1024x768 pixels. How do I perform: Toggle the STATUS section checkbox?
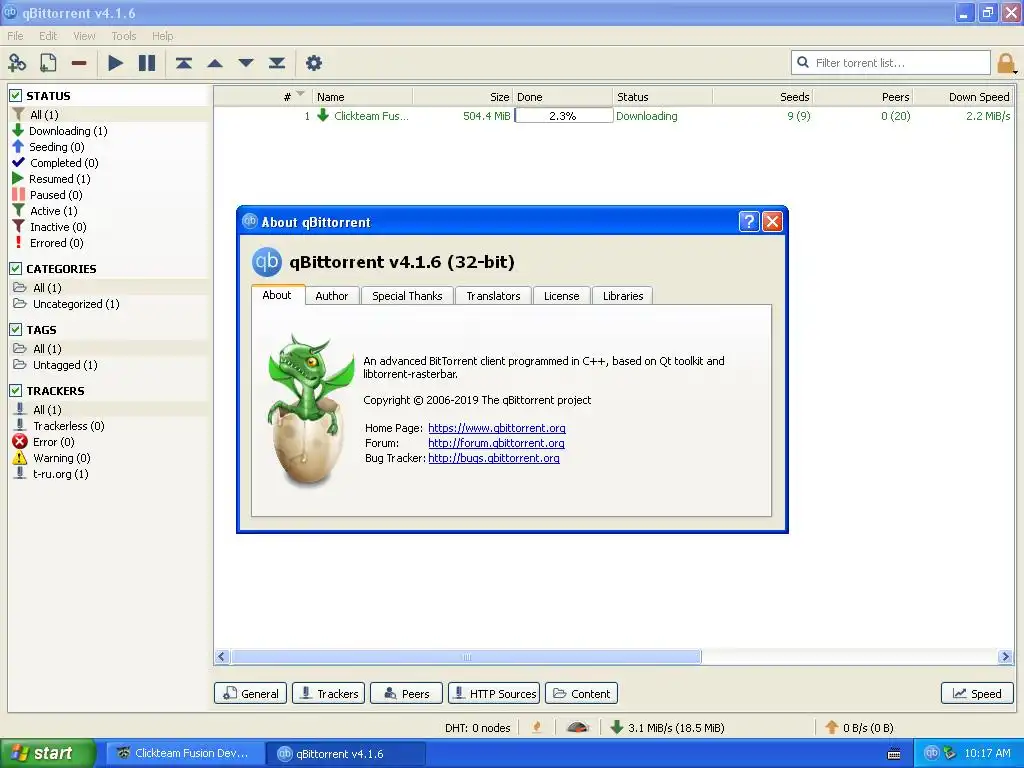click(16, 95)
